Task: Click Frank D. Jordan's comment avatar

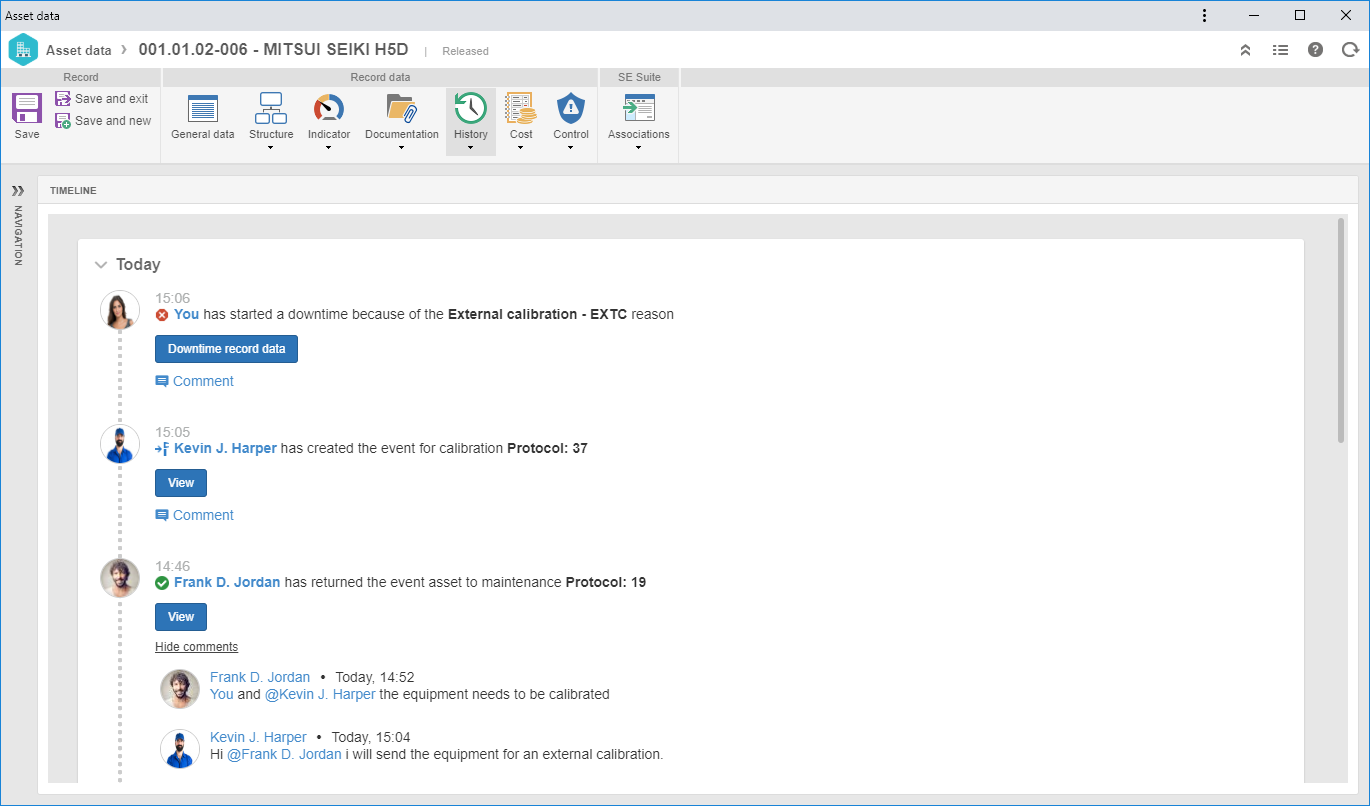Action: [180, 689]
